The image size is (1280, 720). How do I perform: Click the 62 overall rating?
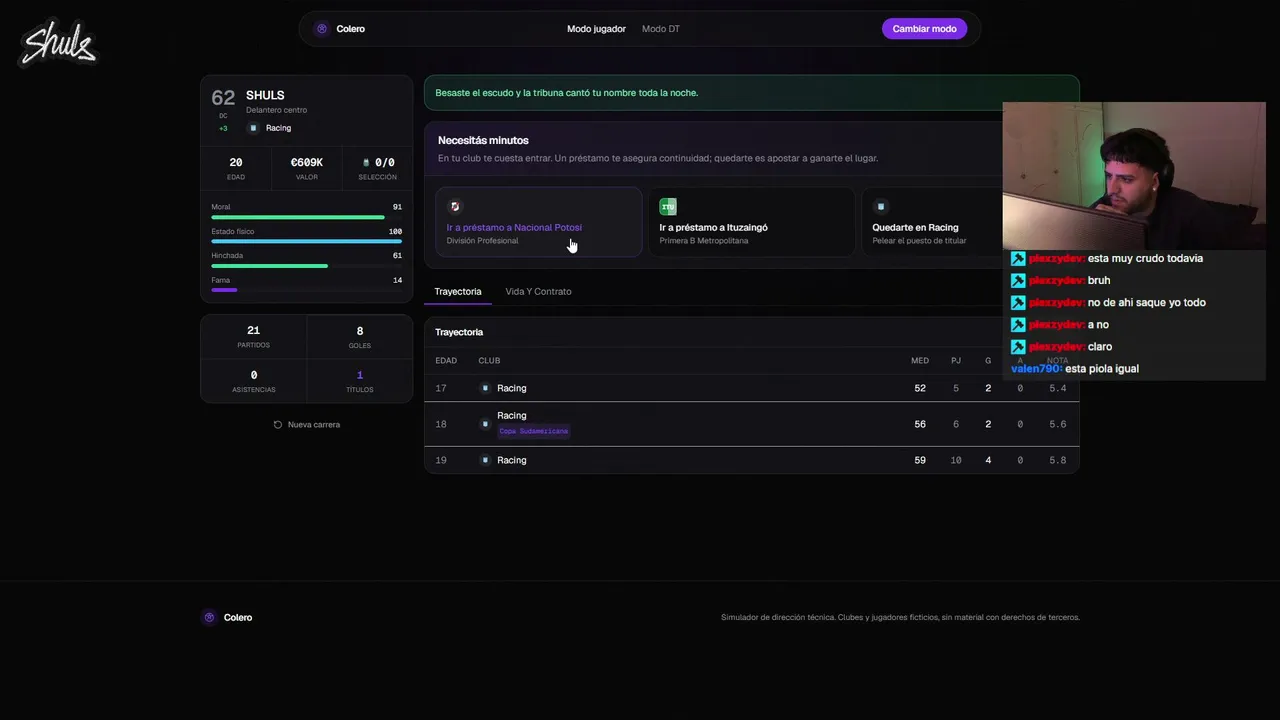223,98
